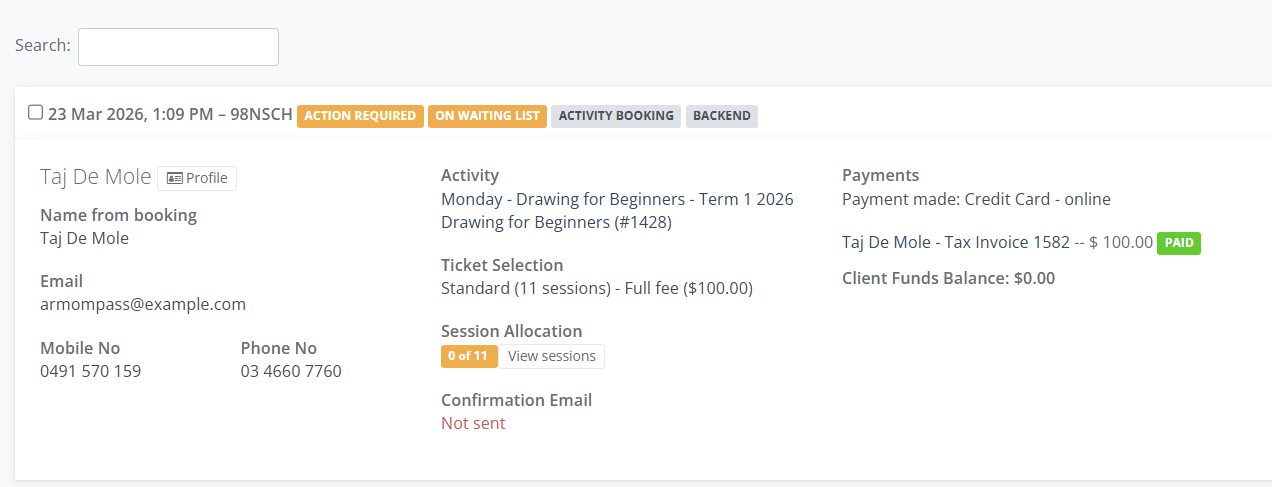1272x487 pixels.
Task: Focus the Search text field
Action: pyautogui.click(x=178, y=47)
